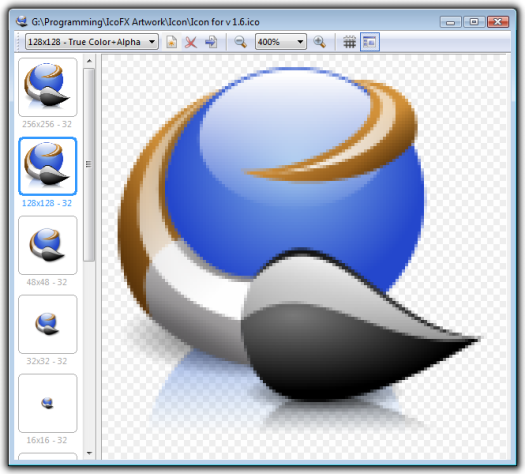Viewport: 525px width, 474px height.
Task: Minimize the icon document window
Action: 451,22
